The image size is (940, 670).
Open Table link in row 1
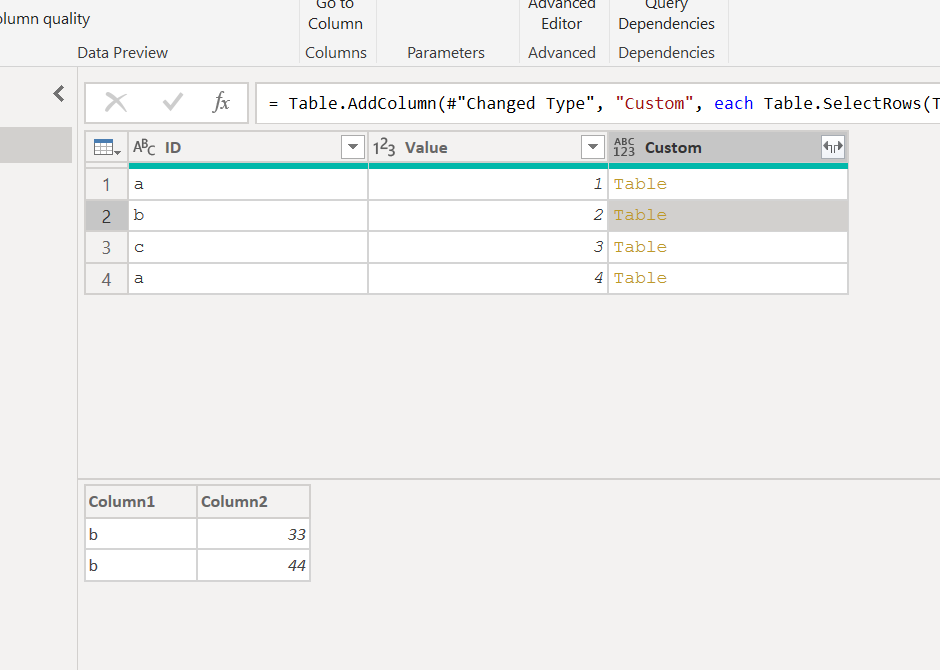640,184
